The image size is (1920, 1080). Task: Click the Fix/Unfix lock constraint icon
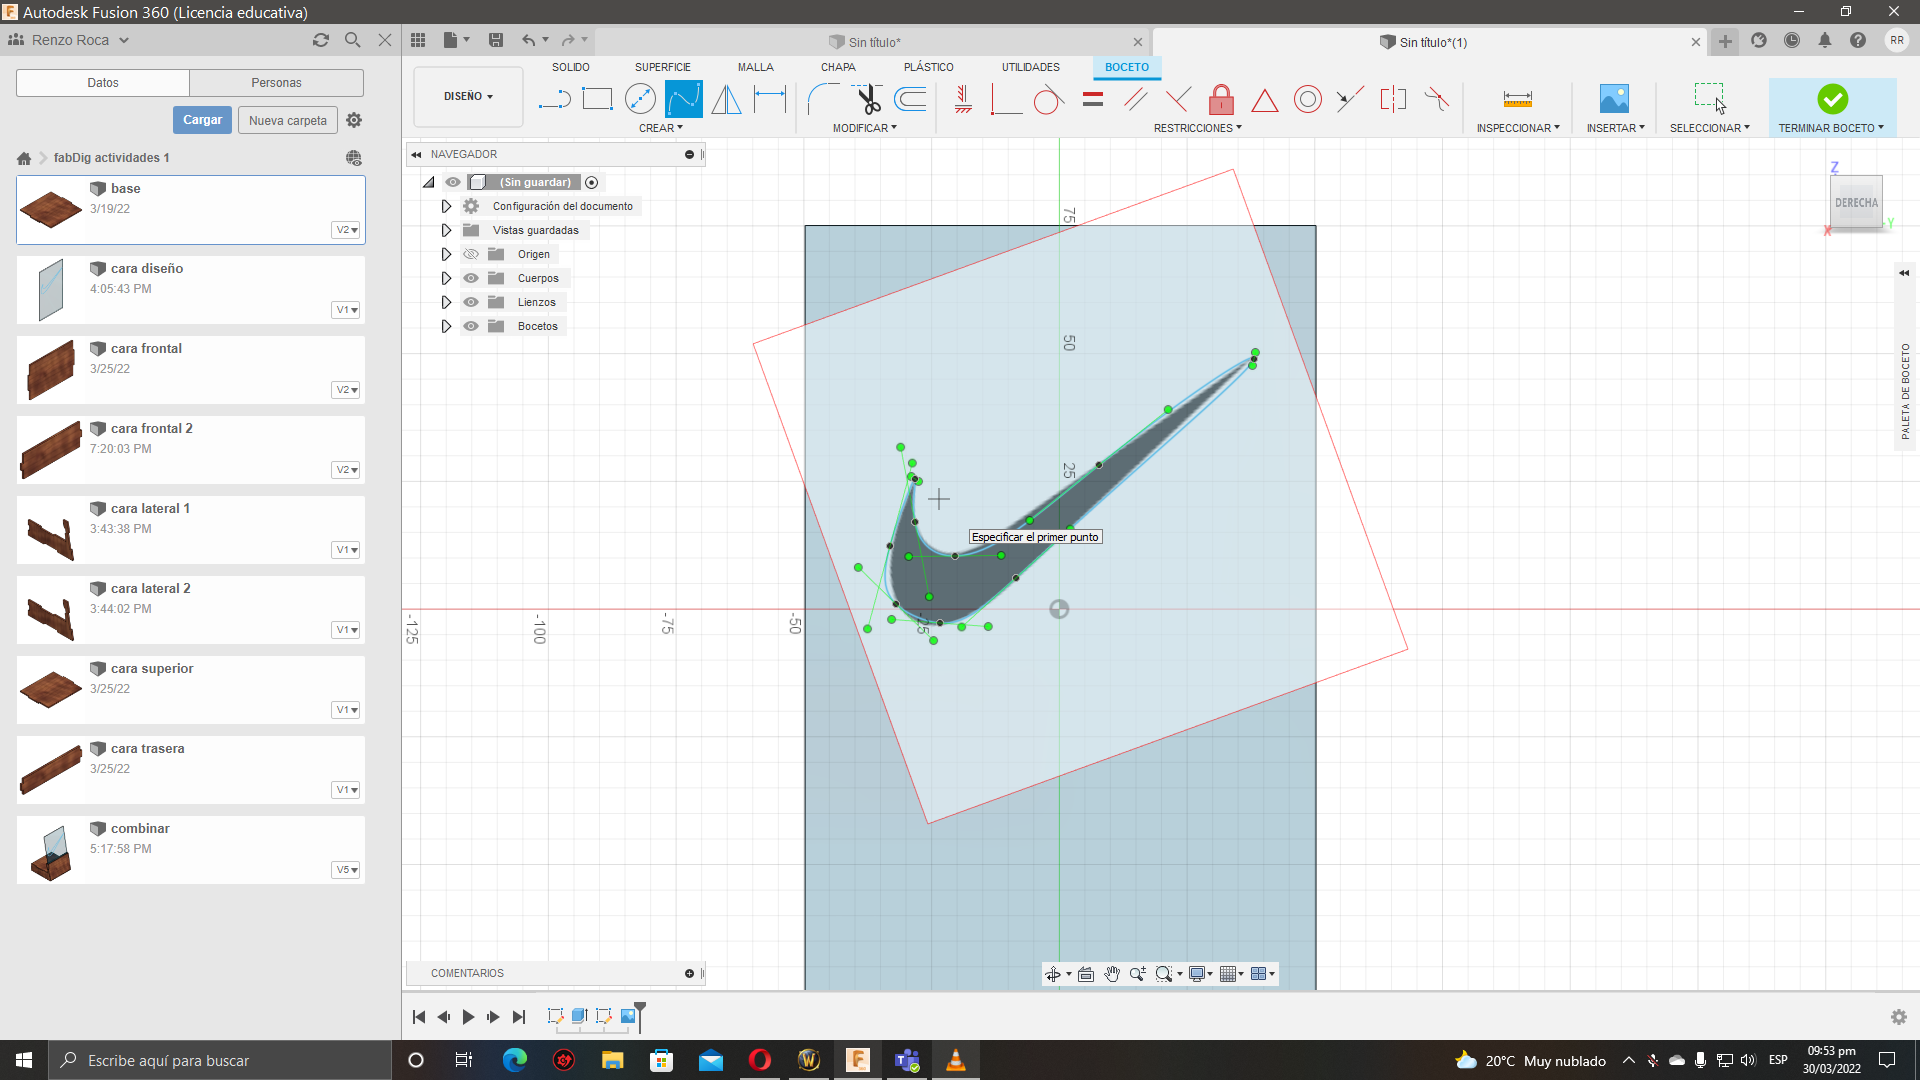[x=1221, y=99]
